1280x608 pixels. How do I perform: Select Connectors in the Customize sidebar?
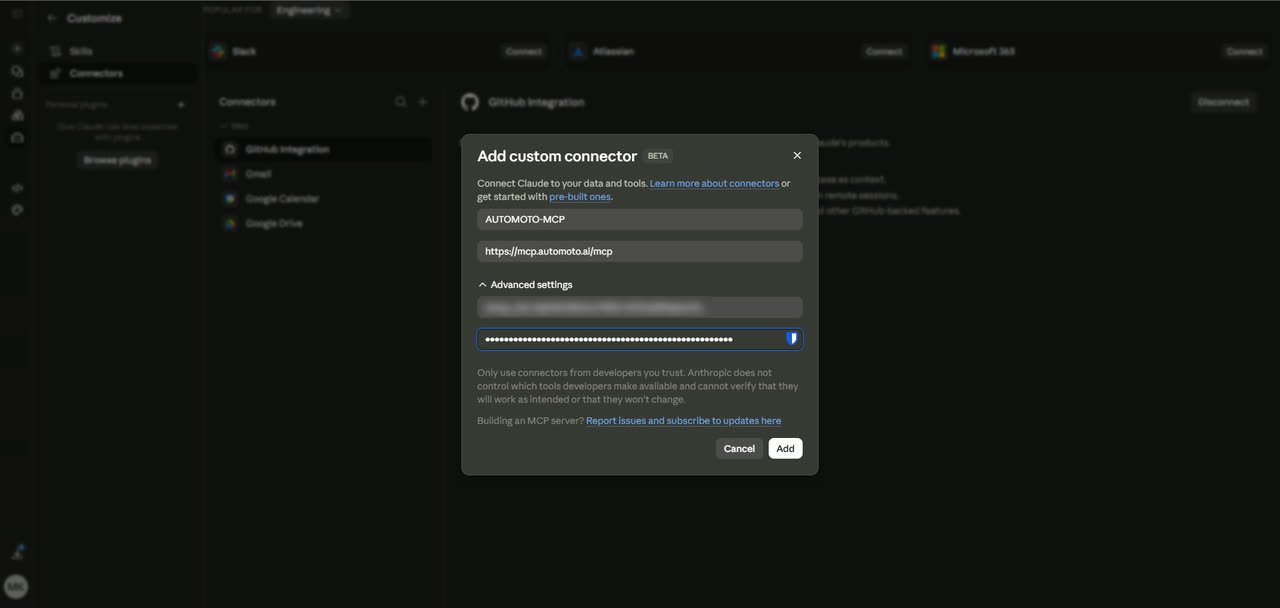(x=118, y=73)
